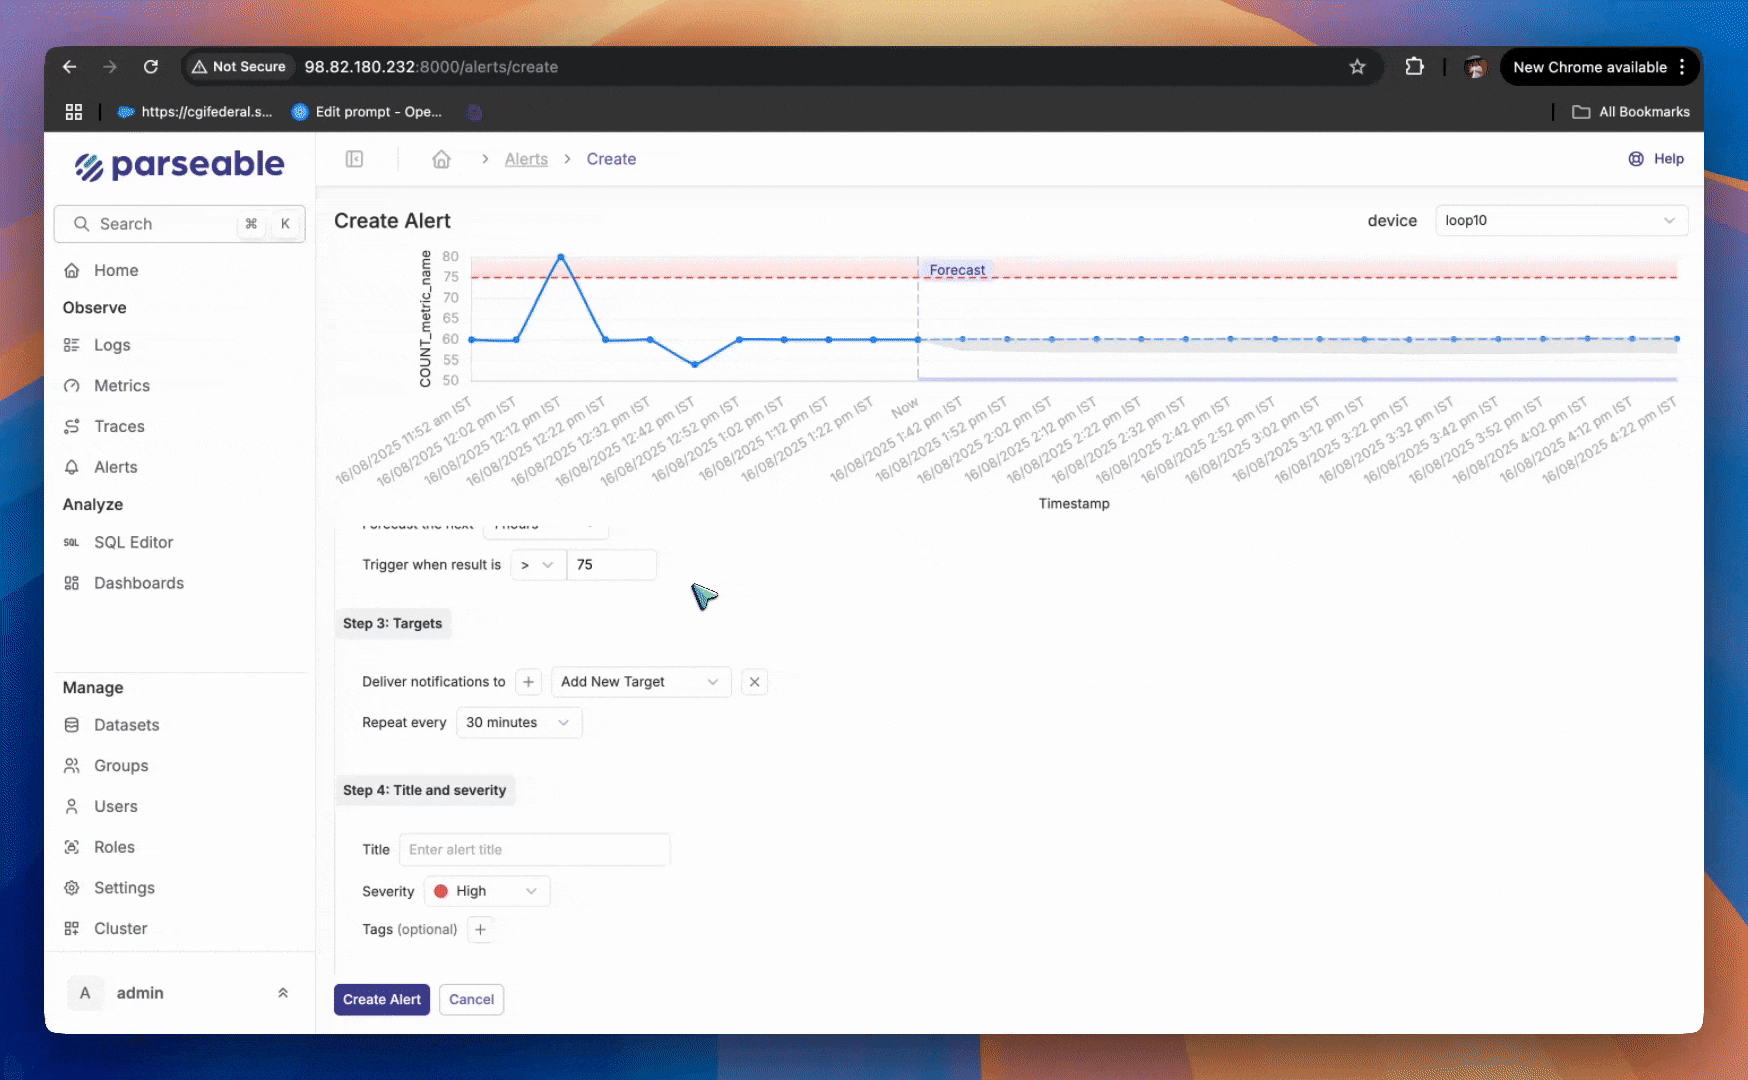Expand the admin user menu chevron
This screenshot has height=1080, width=1748.
click(283, 993)
